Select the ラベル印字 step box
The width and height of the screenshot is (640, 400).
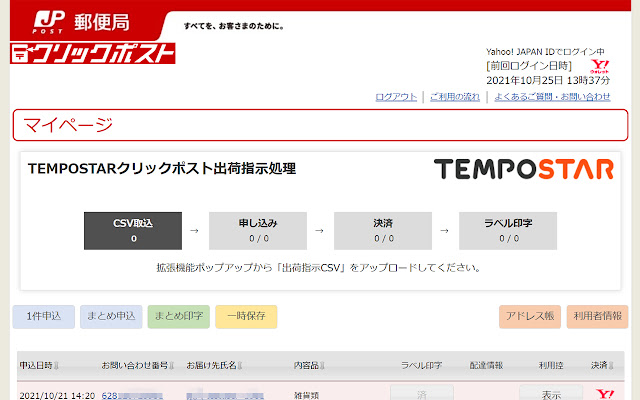pos(508,231)
